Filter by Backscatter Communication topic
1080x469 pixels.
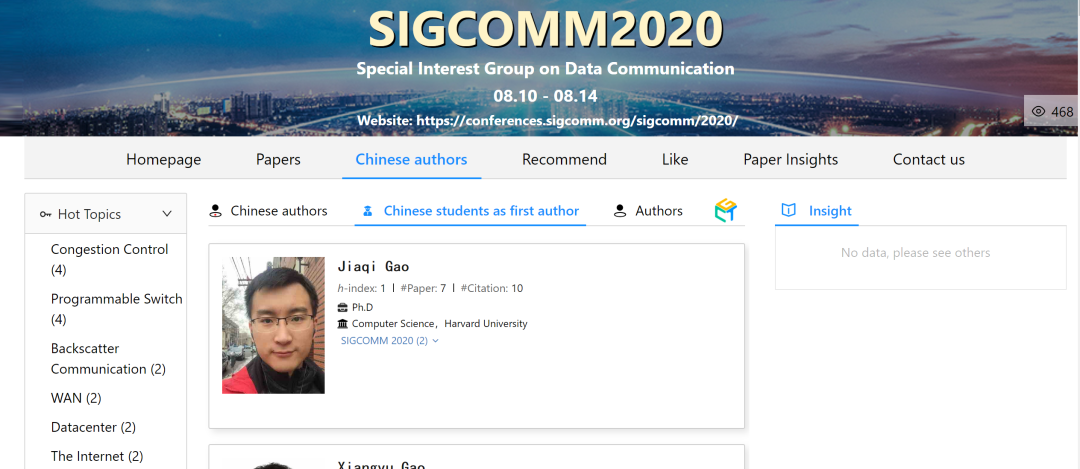(108, 359)
